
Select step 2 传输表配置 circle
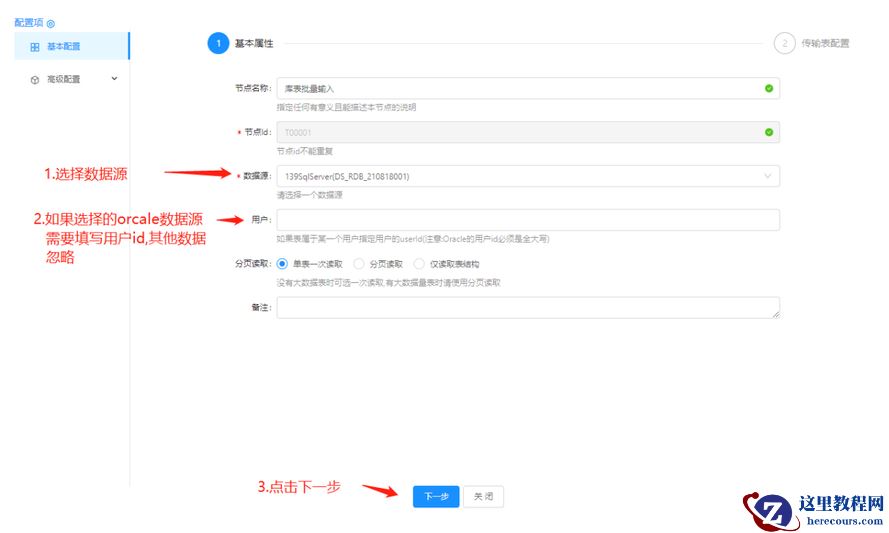[785, 44]
